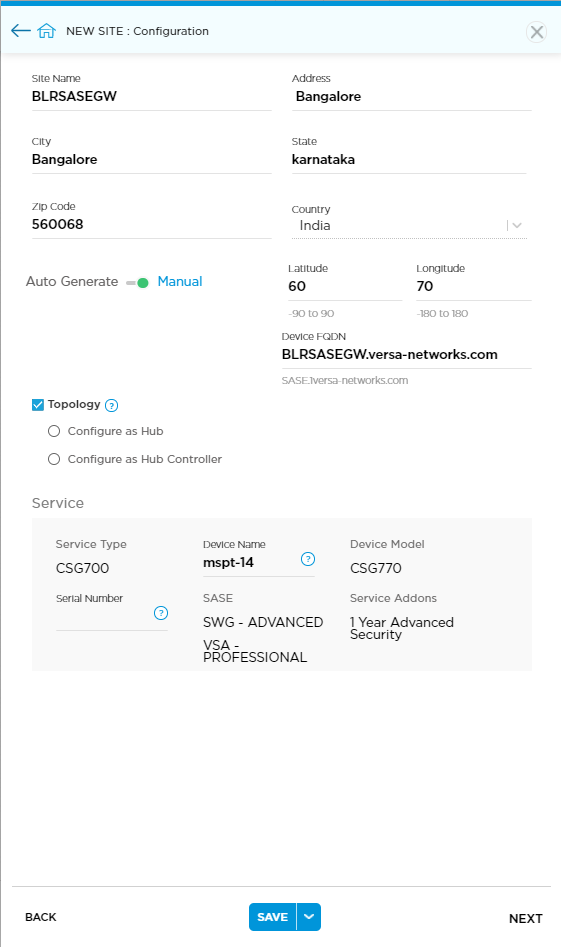Click 1 Year Advanced Security addon text
Screen dimensions: 561x947
click(x=402, y=628)
